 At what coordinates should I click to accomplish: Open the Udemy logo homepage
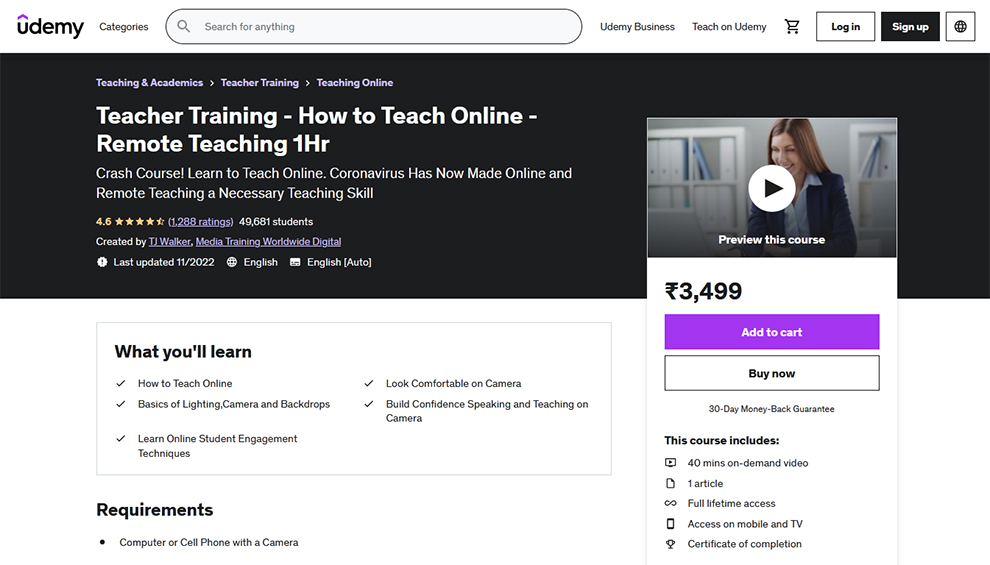click(50, 27)
